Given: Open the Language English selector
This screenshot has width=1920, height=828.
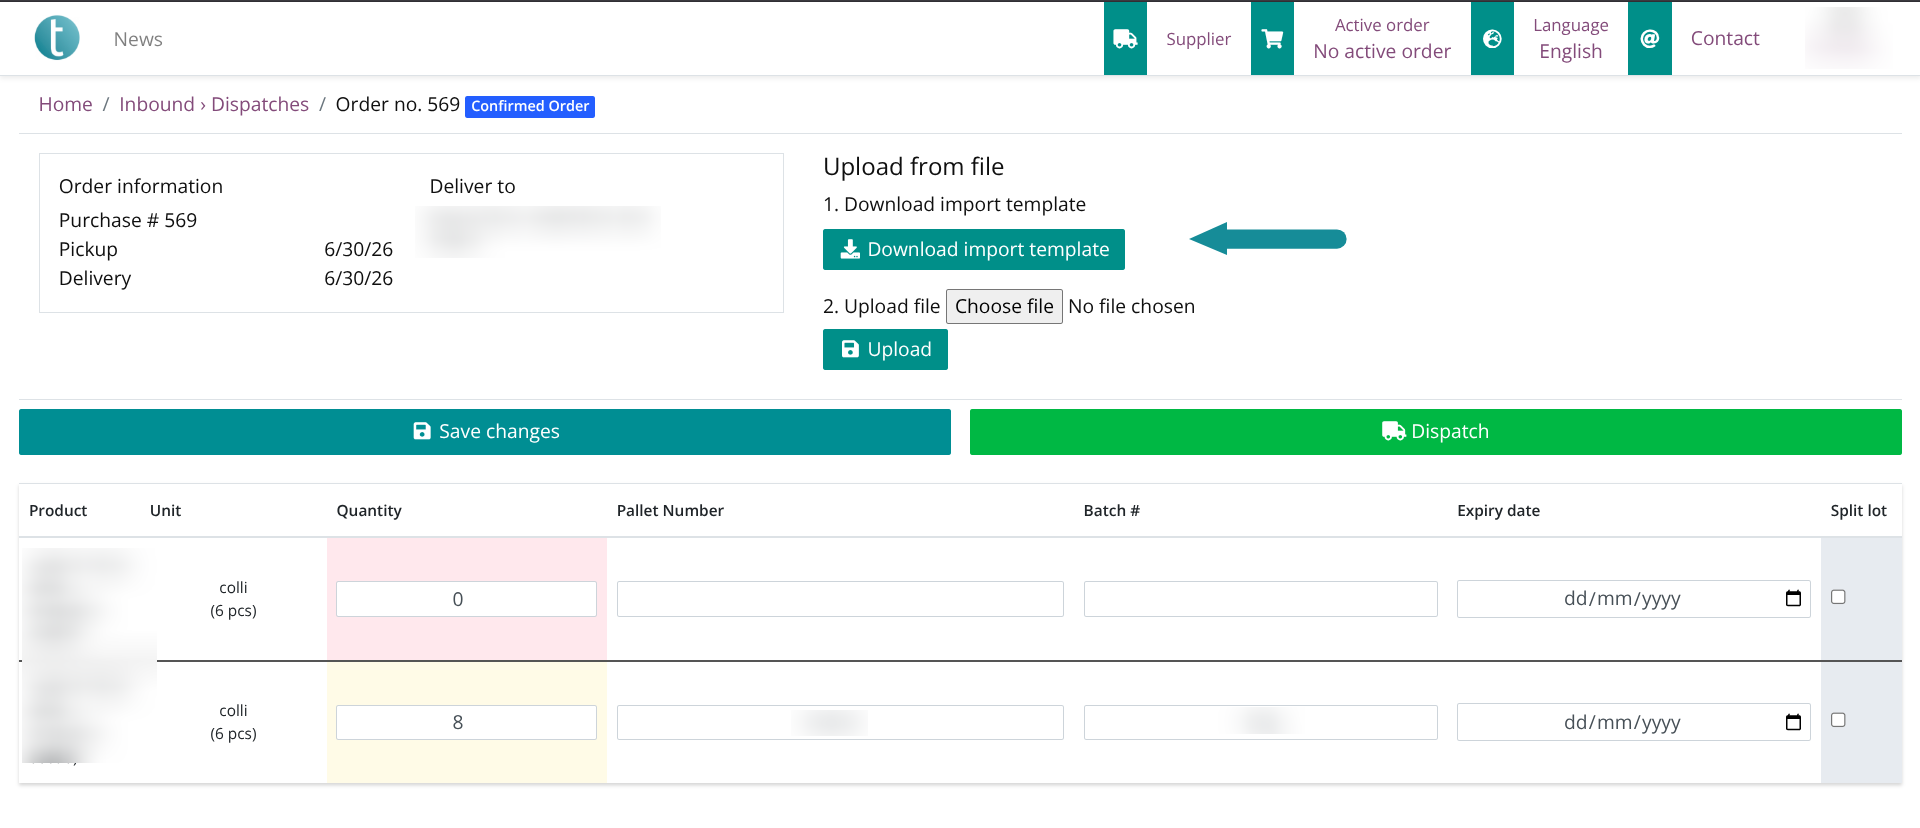Looking at the screenshot, I should [x=1570, y=38].
